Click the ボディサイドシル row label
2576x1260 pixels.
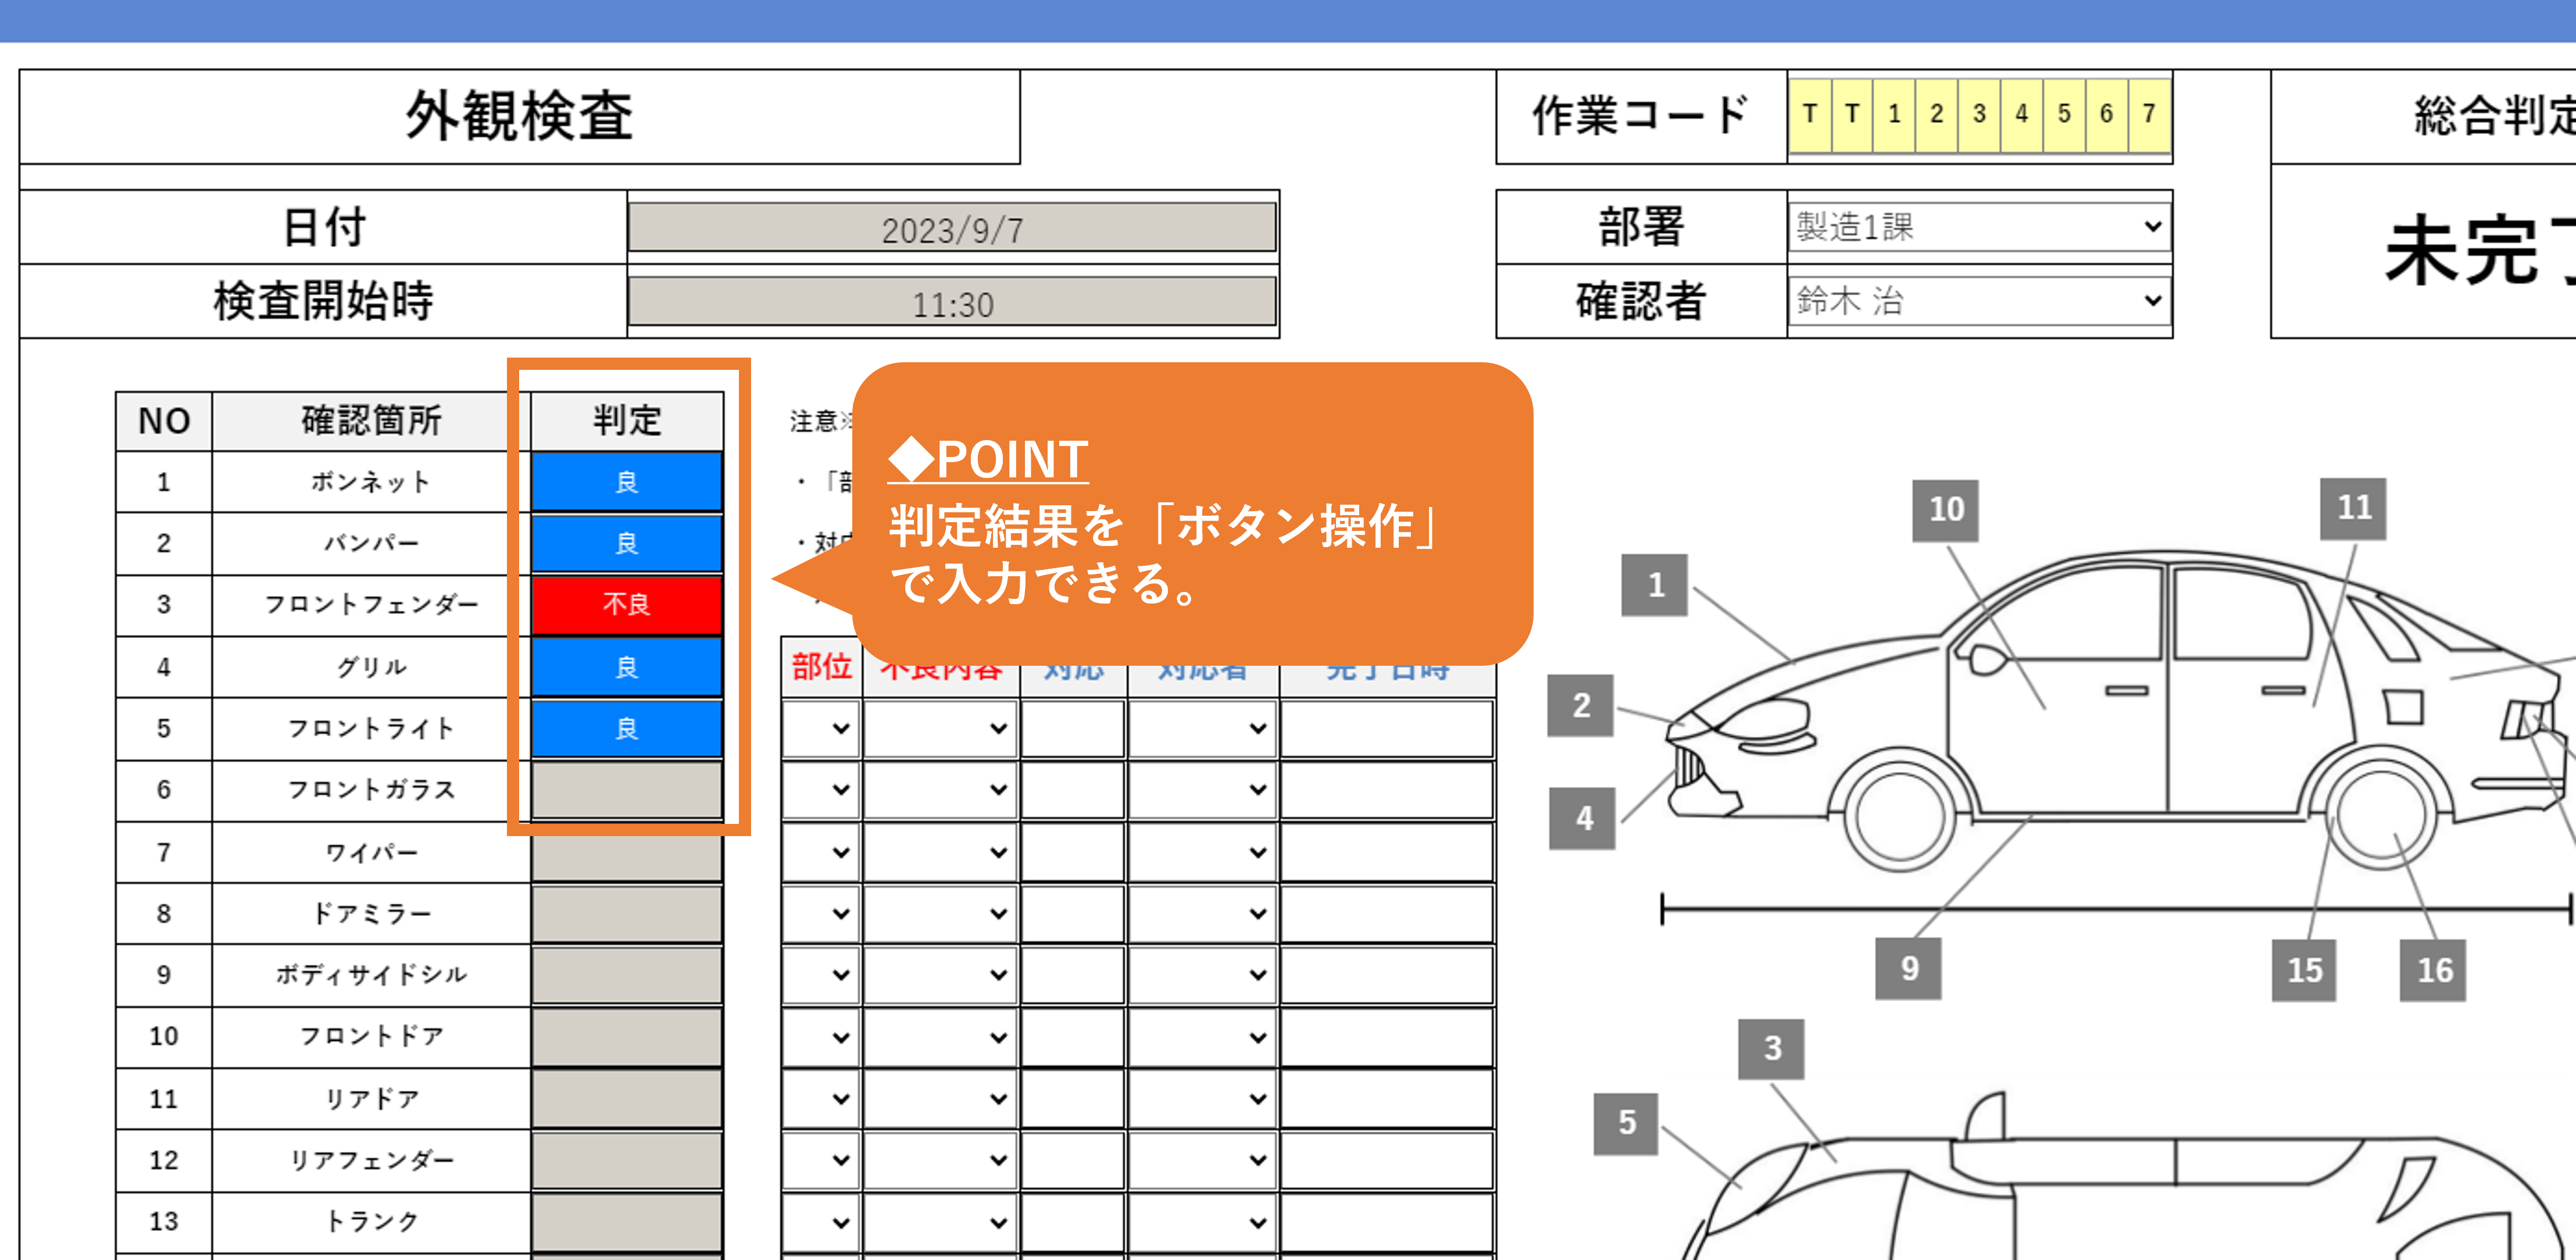[x=371, y=975]
